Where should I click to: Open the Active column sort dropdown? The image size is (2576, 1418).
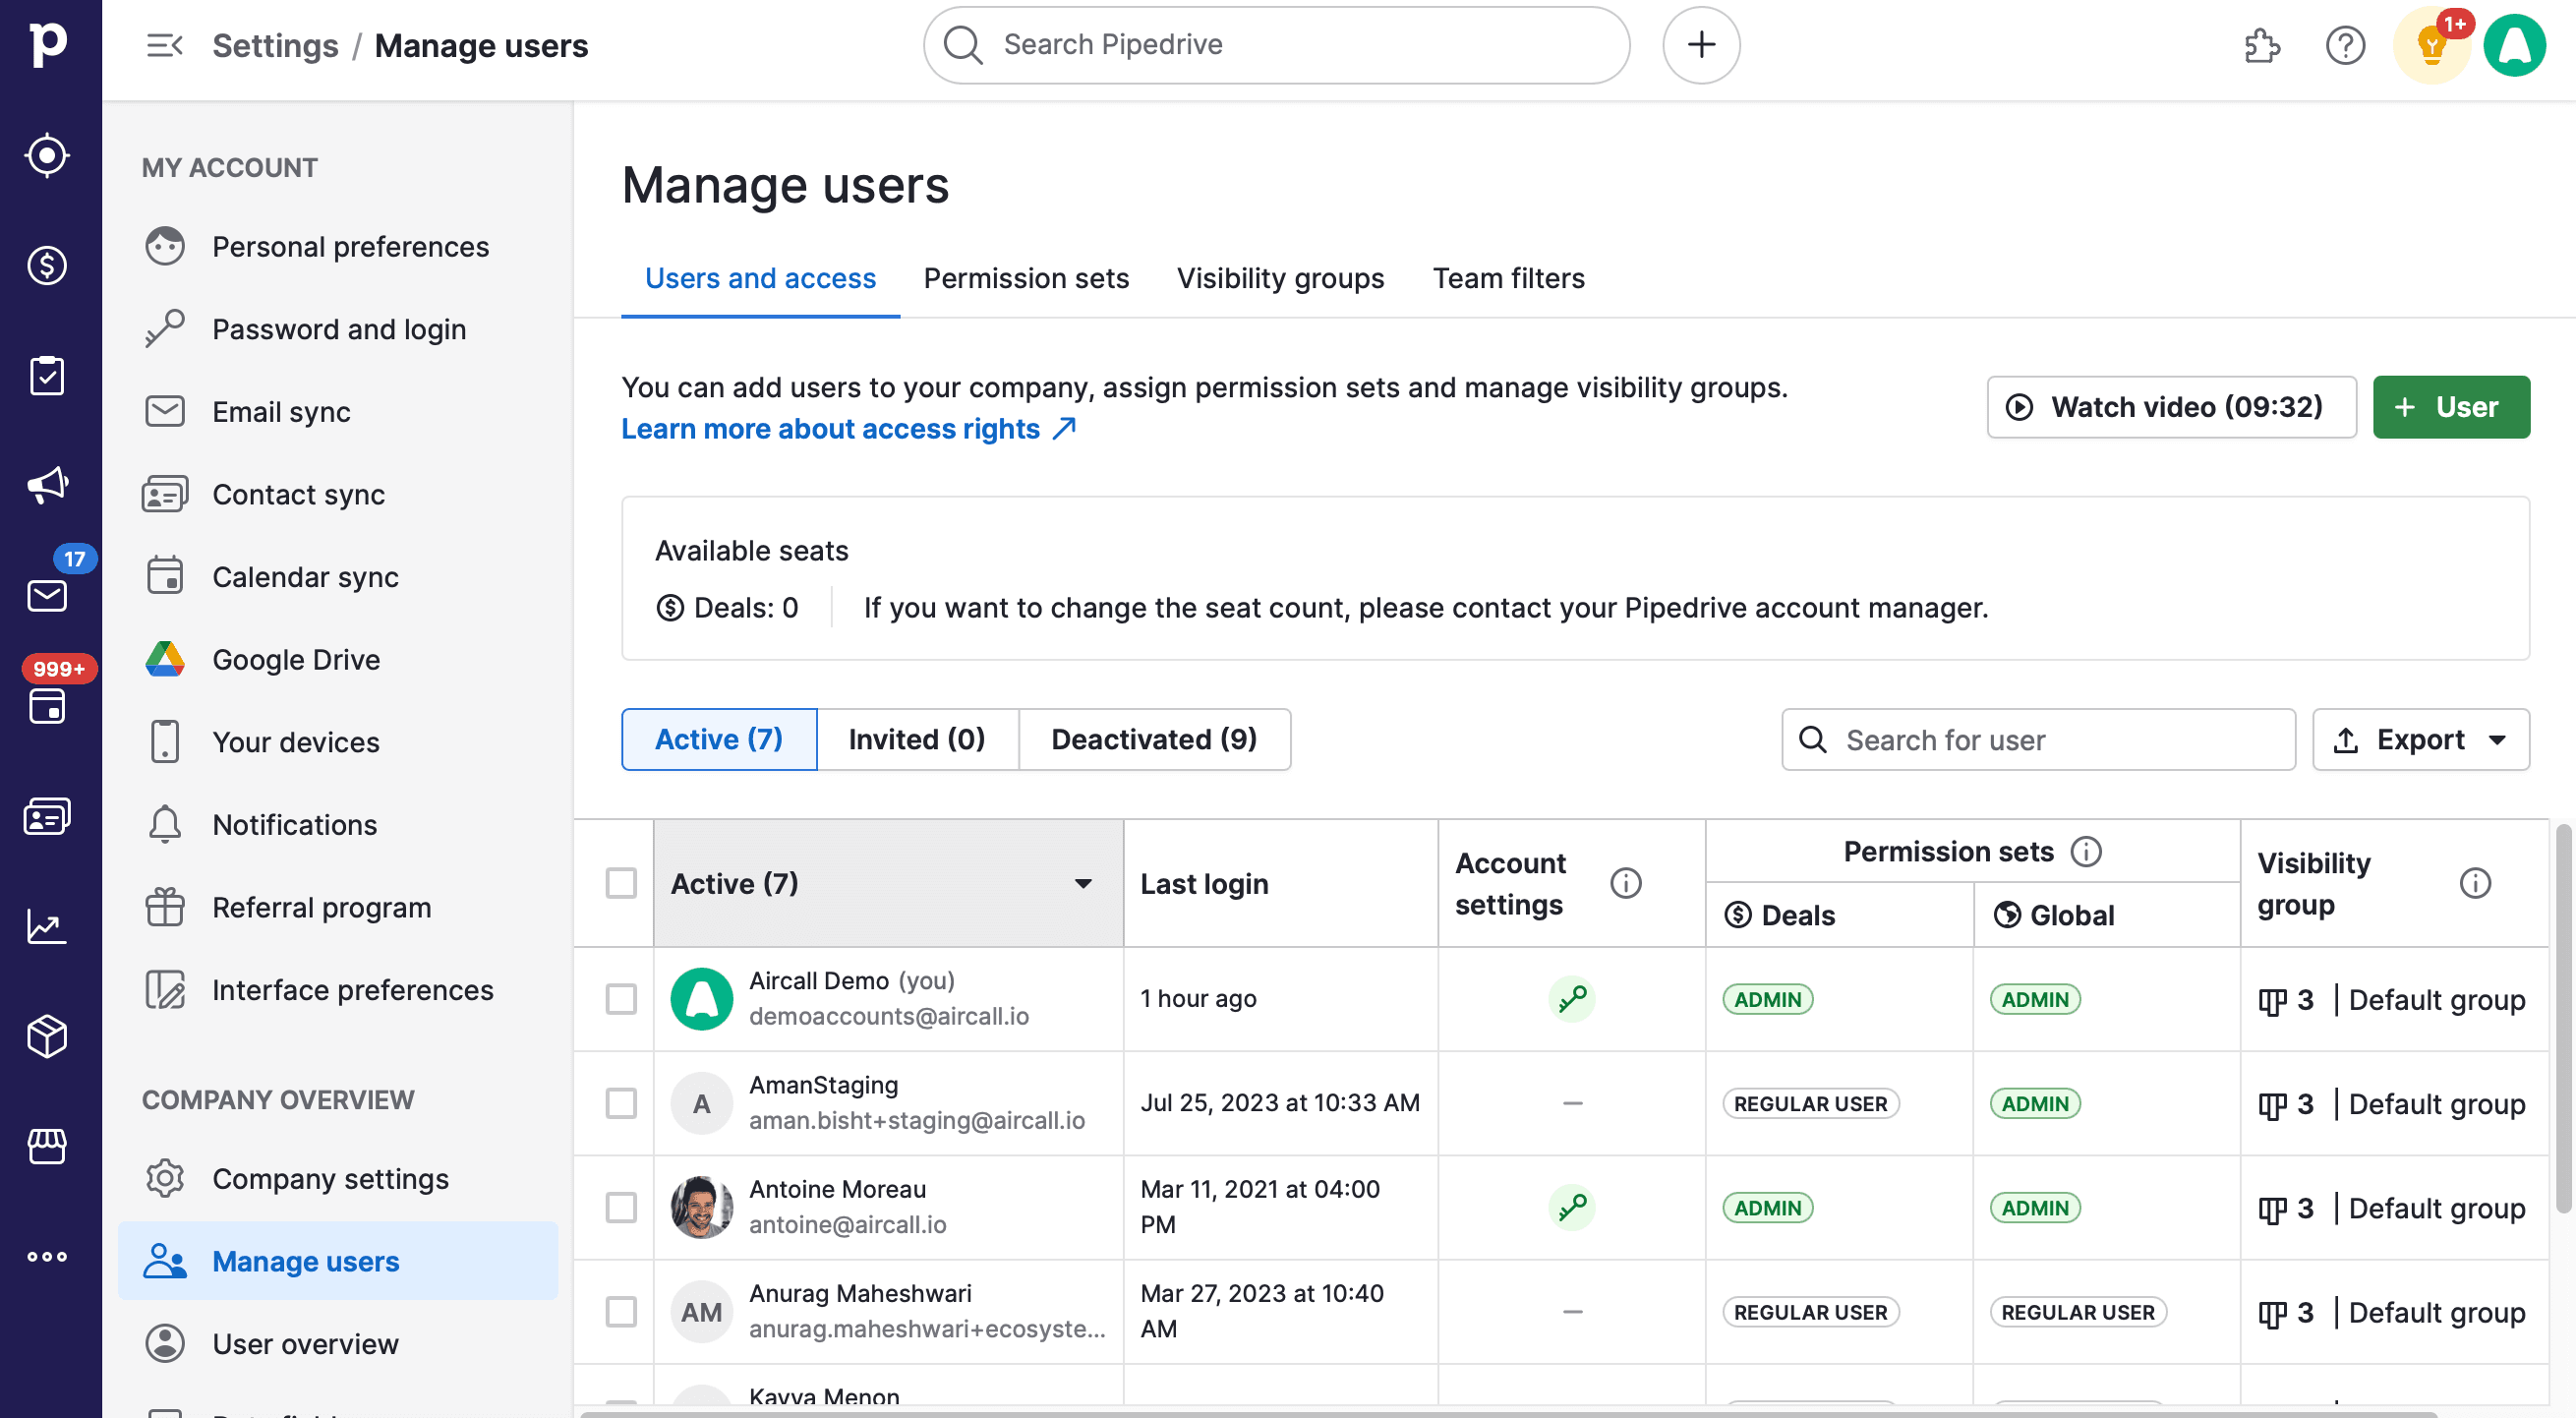[1083, 883]
